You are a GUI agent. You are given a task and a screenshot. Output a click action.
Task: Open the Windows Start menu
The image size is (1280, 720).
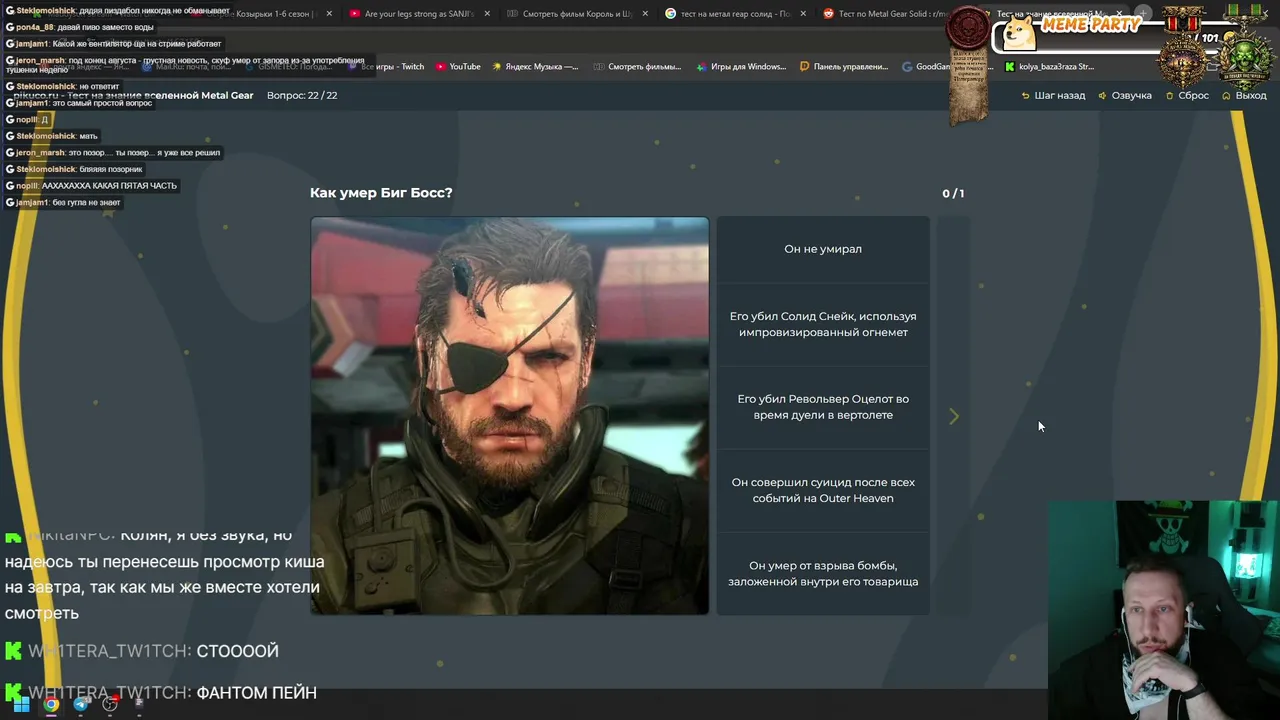[x=21, y=704]
